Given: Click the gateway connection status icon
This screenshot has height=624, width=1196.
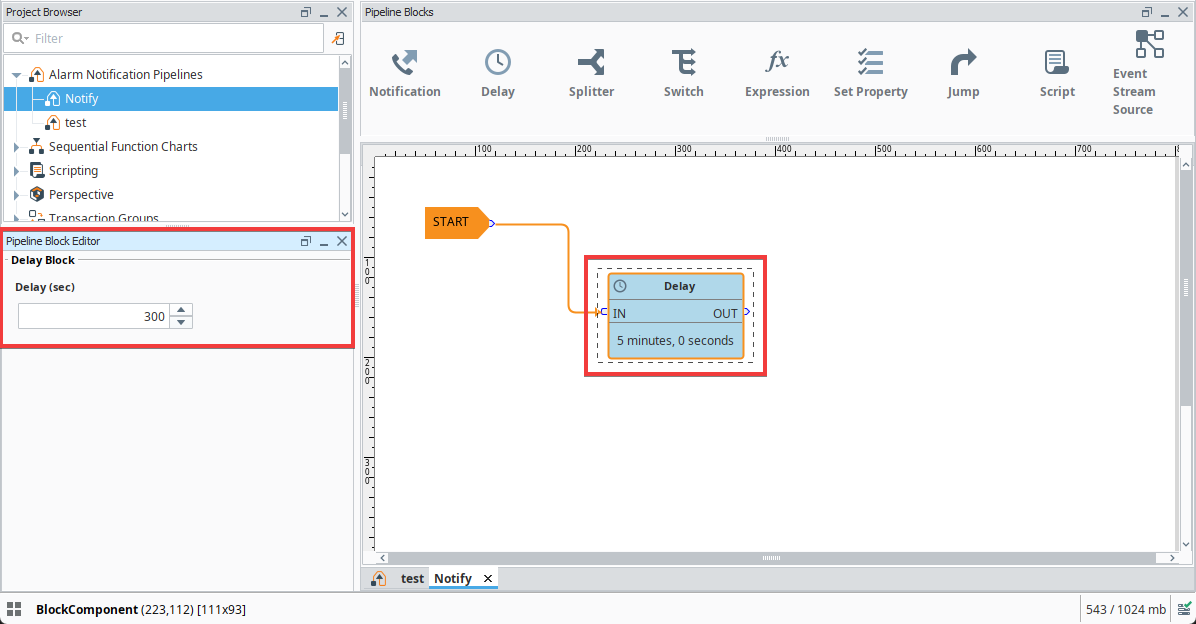Looking at the screenshot, I should click(1184, 609).
